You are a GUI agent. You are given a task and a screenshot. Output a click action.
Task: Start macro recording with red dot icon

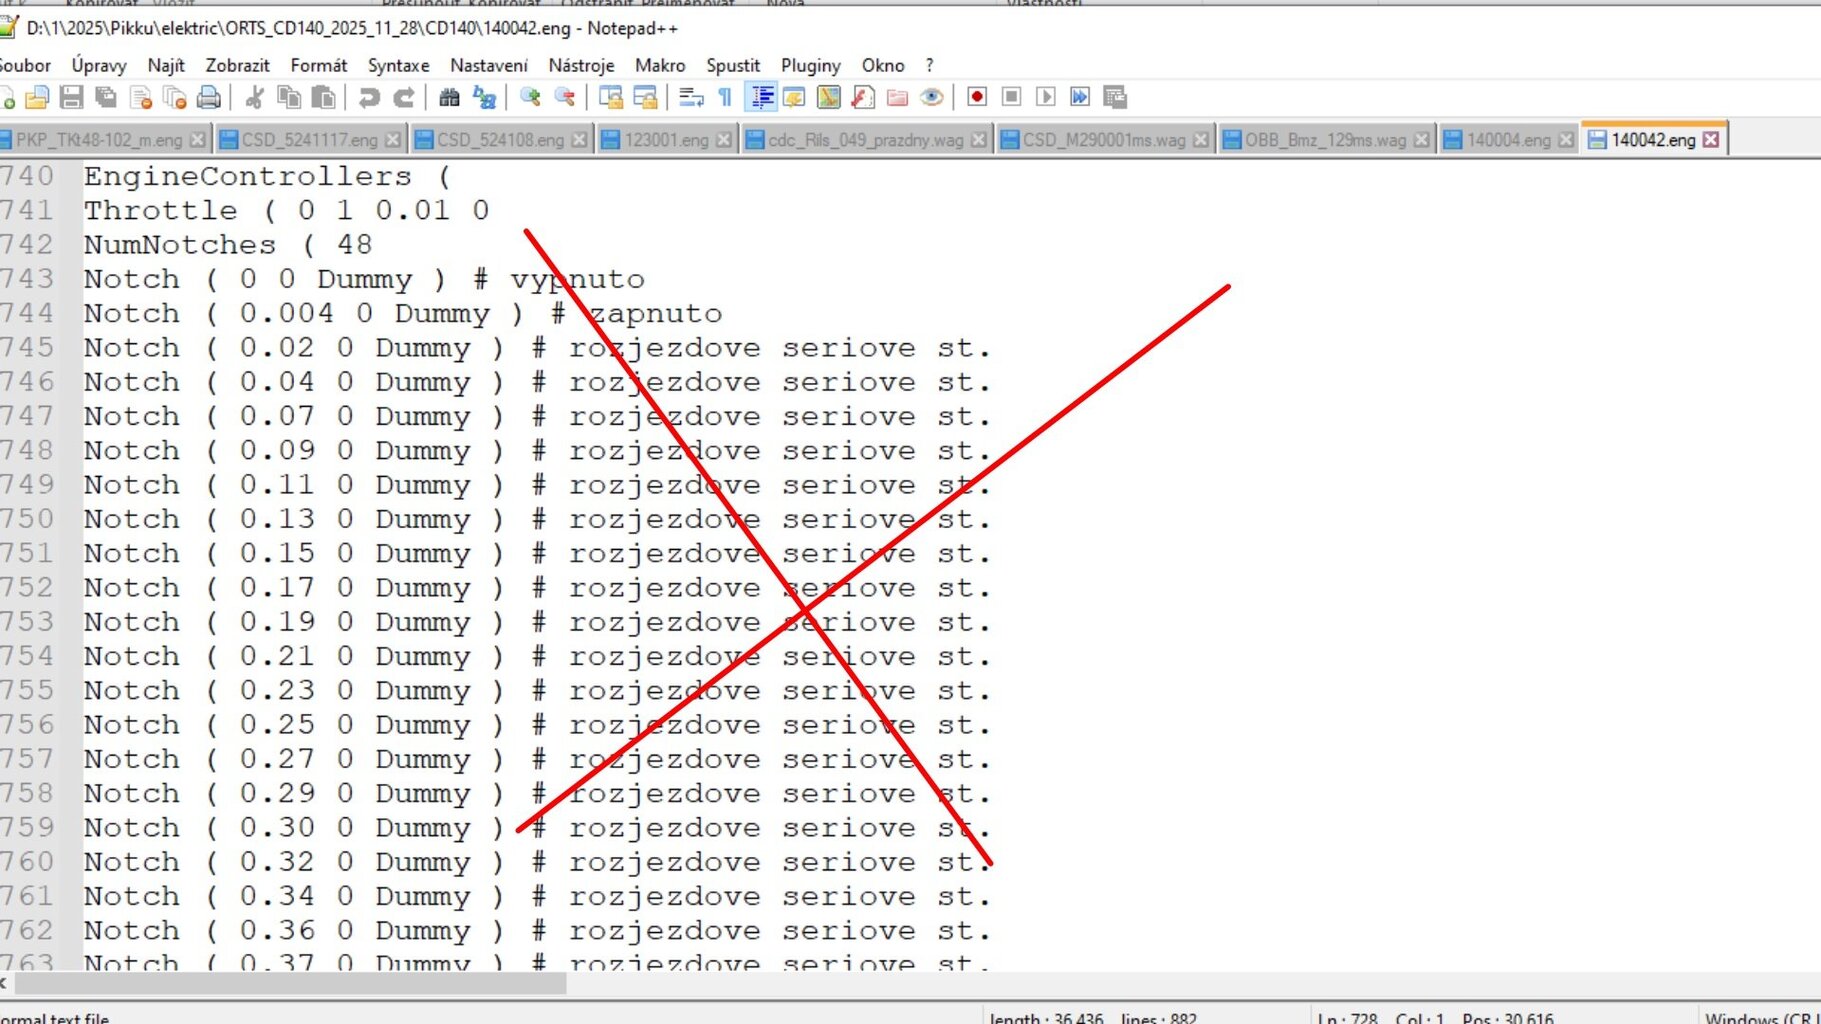(977, 97)
